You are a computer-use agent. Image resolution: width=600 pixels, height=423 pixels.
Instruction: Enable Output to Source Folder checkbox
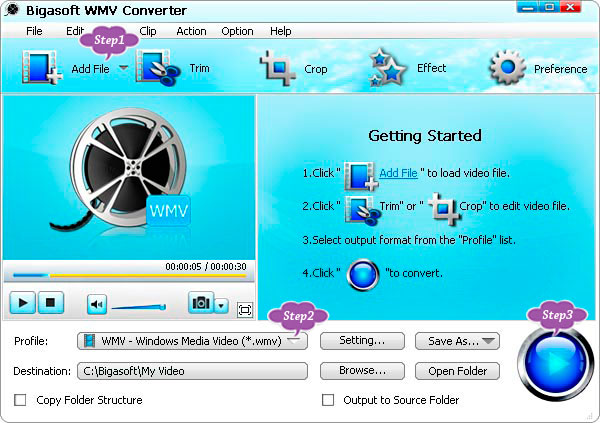click(328, 400)
